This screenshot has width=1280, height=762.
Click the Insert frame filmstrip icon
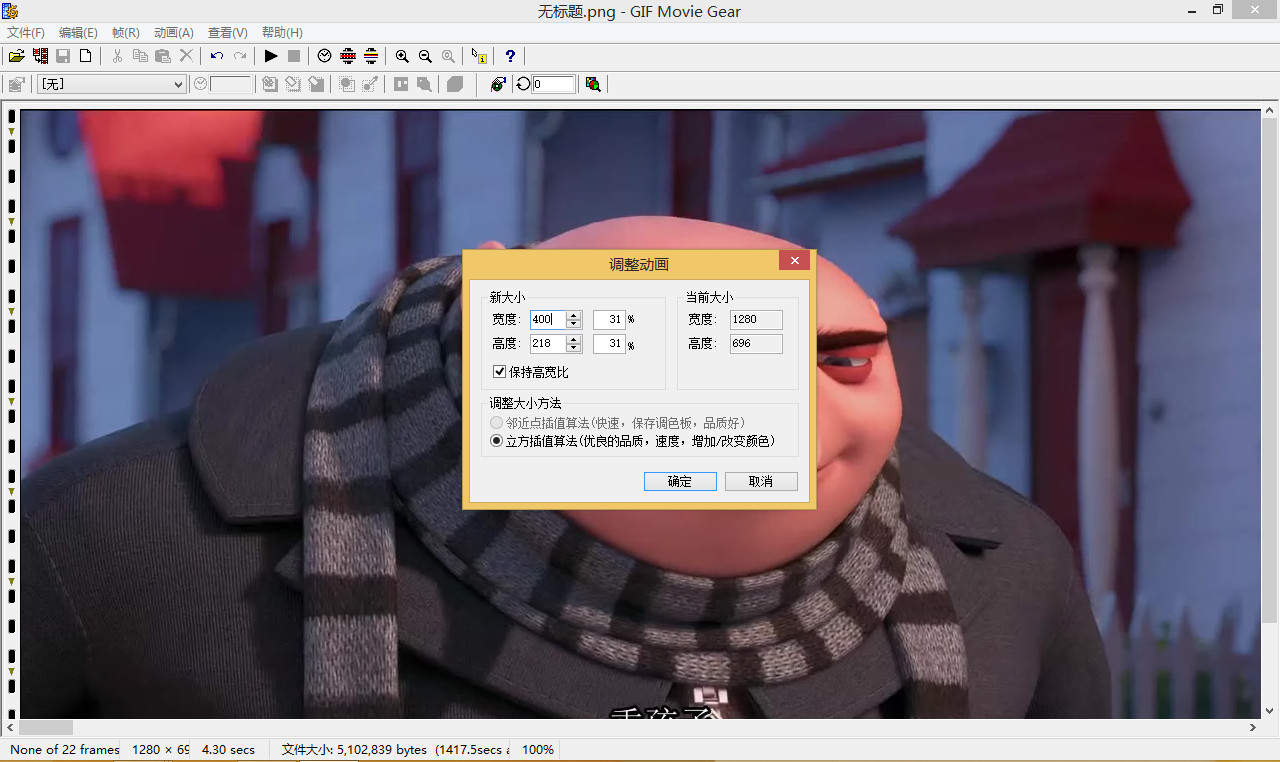pyautogui.click(x=40, y=56)
